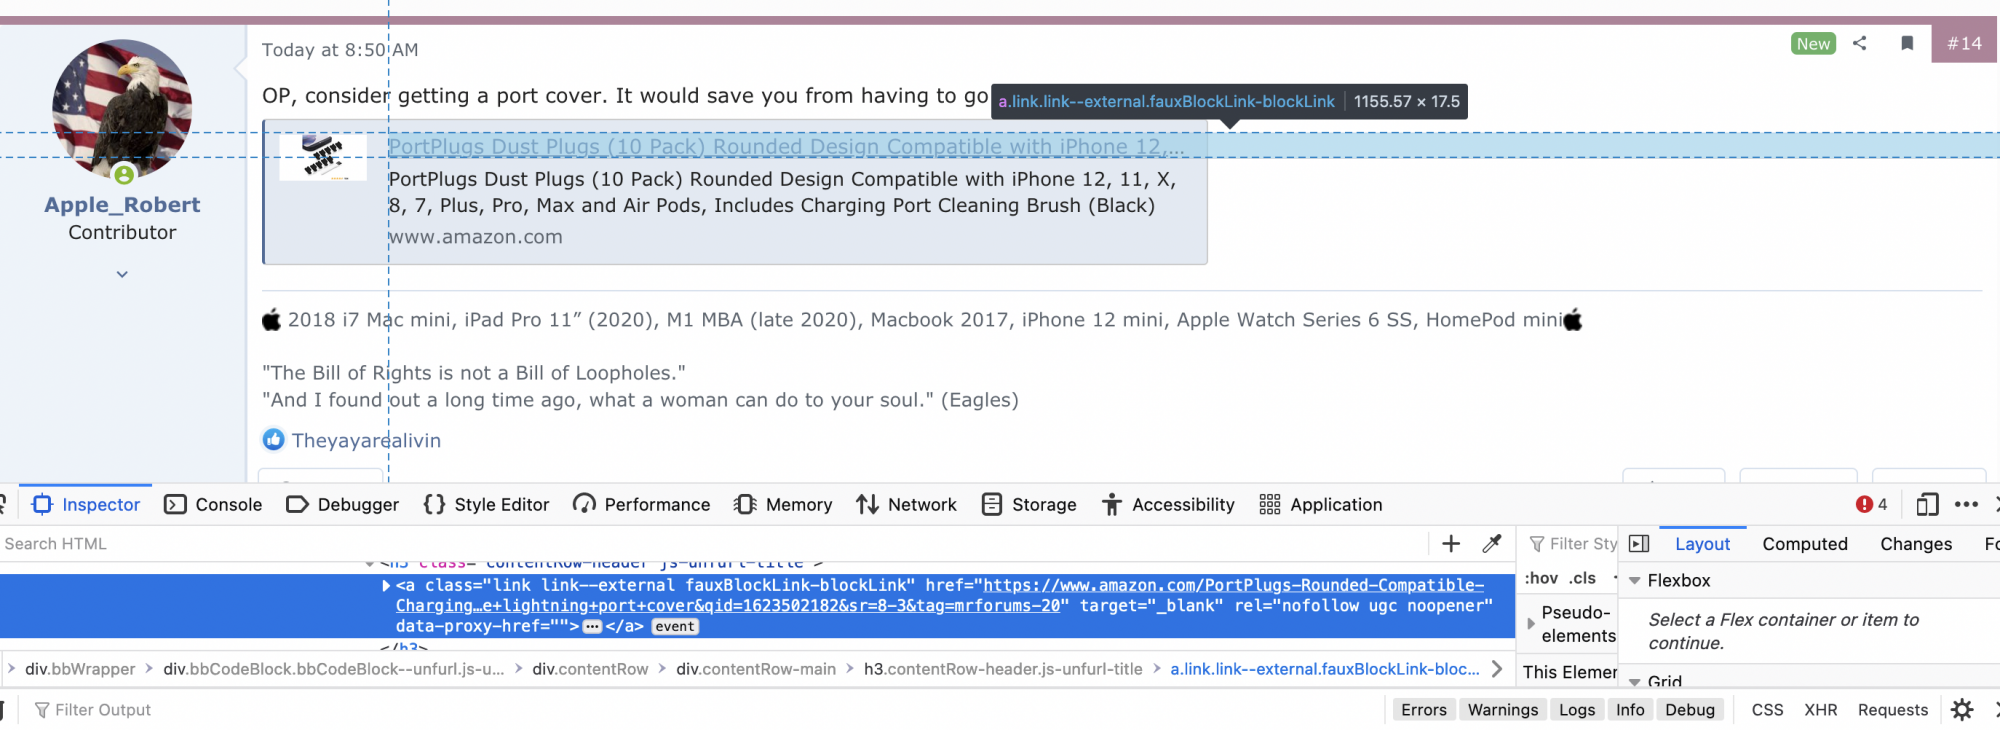2000x730 pixels.
Task: Click the breadcrumb scroll-right arrow
Action: pyautogui.click(x=1497, y=669)
